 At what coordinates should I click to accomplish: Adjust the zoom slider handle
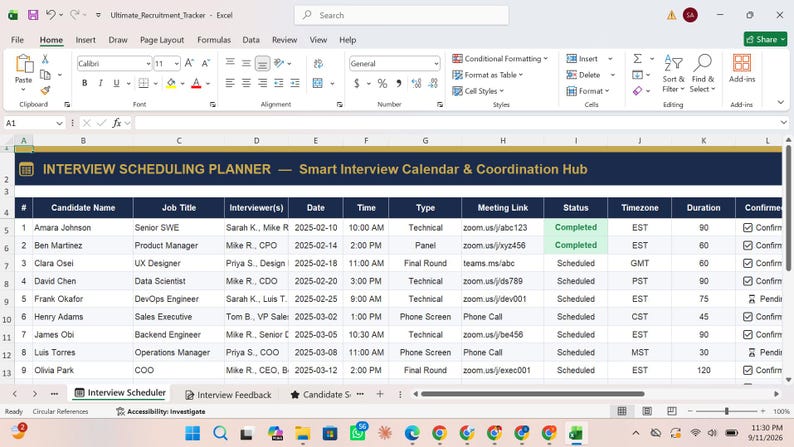pyautogui.click(x=727, y=411)
